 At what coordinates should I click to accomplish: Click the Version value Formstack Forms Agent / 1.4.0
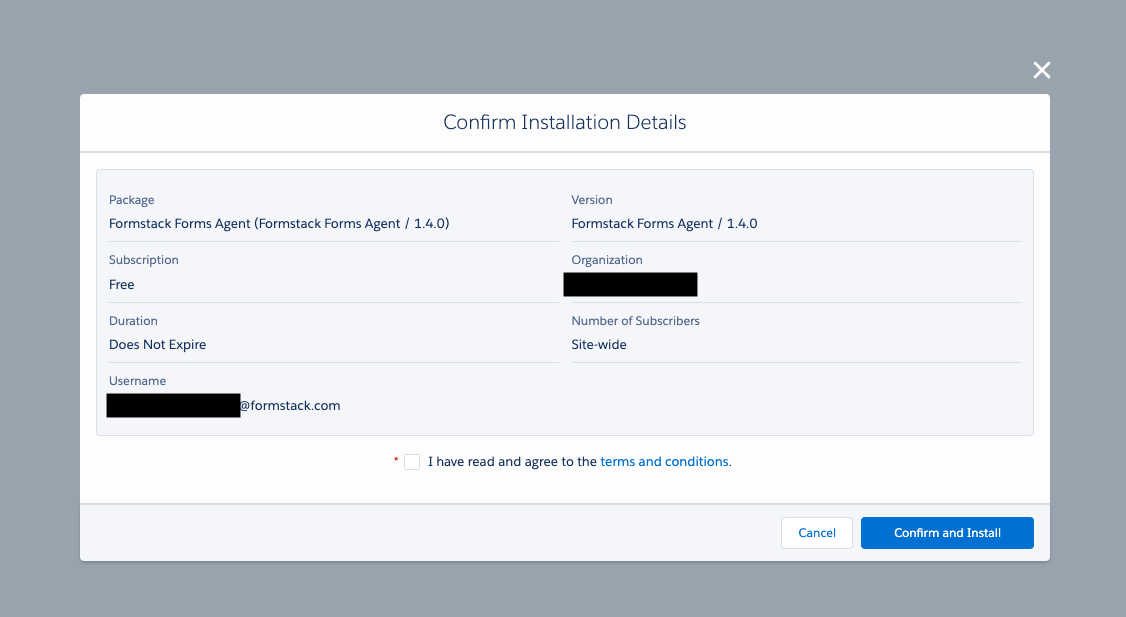click(664, 224)
